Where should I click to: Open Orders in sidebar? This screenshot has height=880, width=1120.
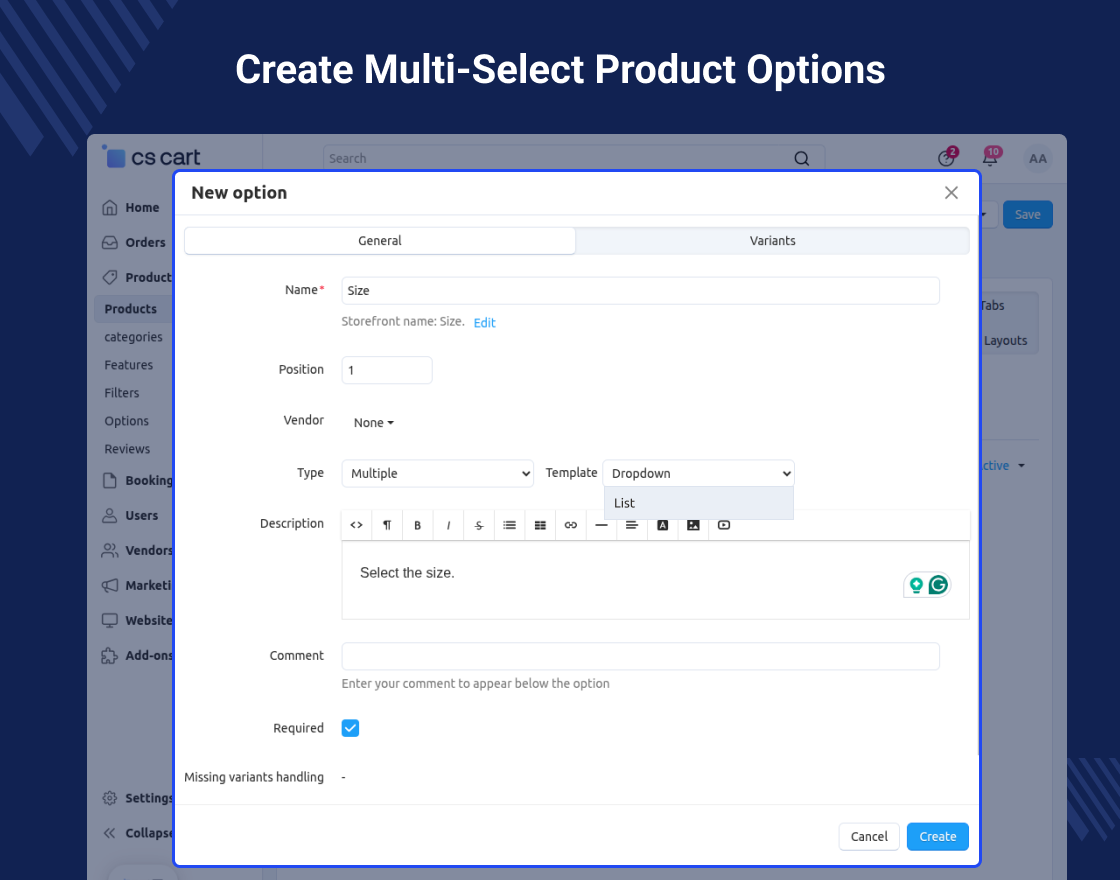[134, 242]
